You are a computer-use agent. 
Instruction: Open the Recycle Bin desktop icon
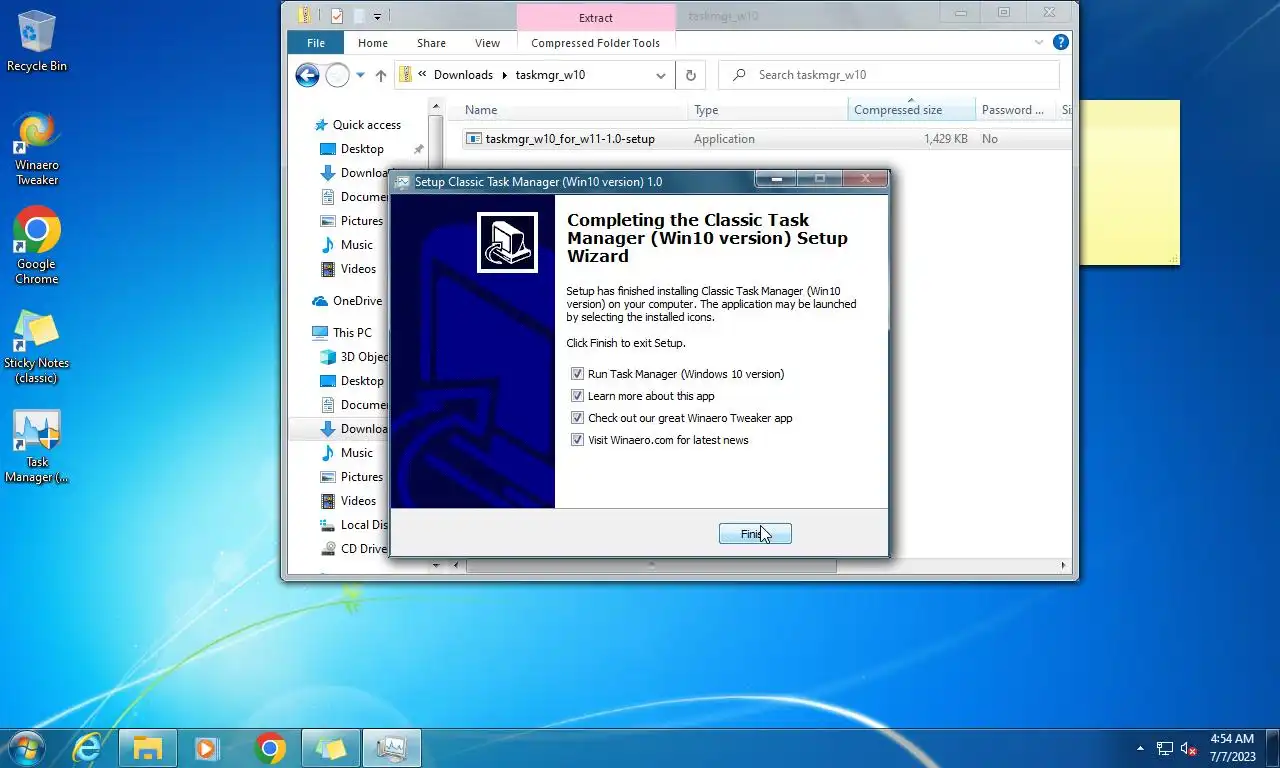click(36, 41)
